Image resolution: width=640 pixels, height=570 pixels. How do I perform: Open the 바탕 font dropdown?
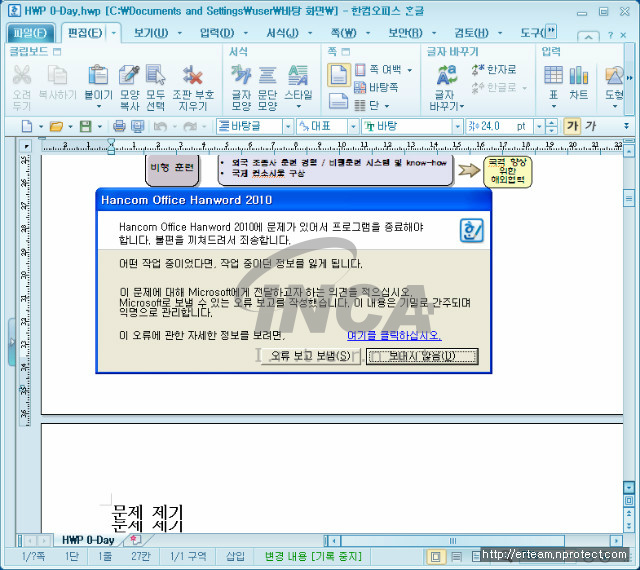(x=457, y=127)
